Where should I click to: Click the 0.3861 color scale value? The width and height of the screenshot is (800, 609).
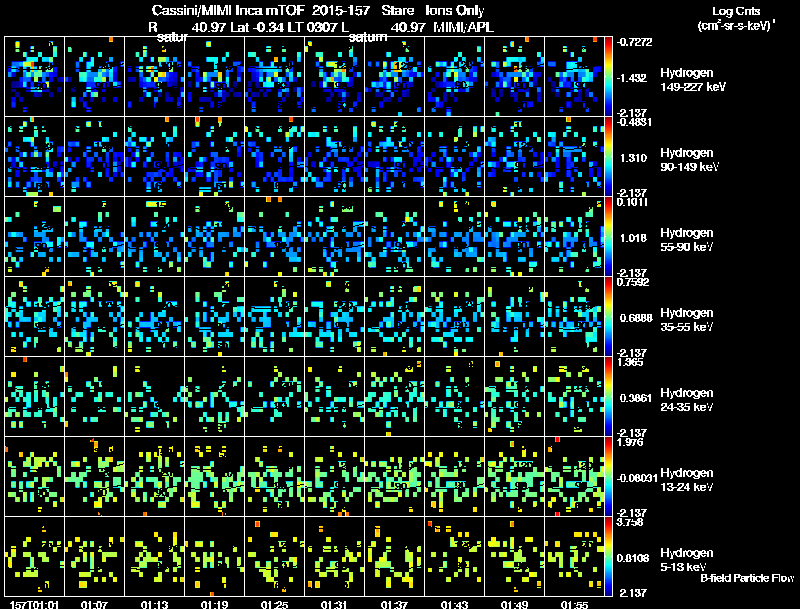636,398
